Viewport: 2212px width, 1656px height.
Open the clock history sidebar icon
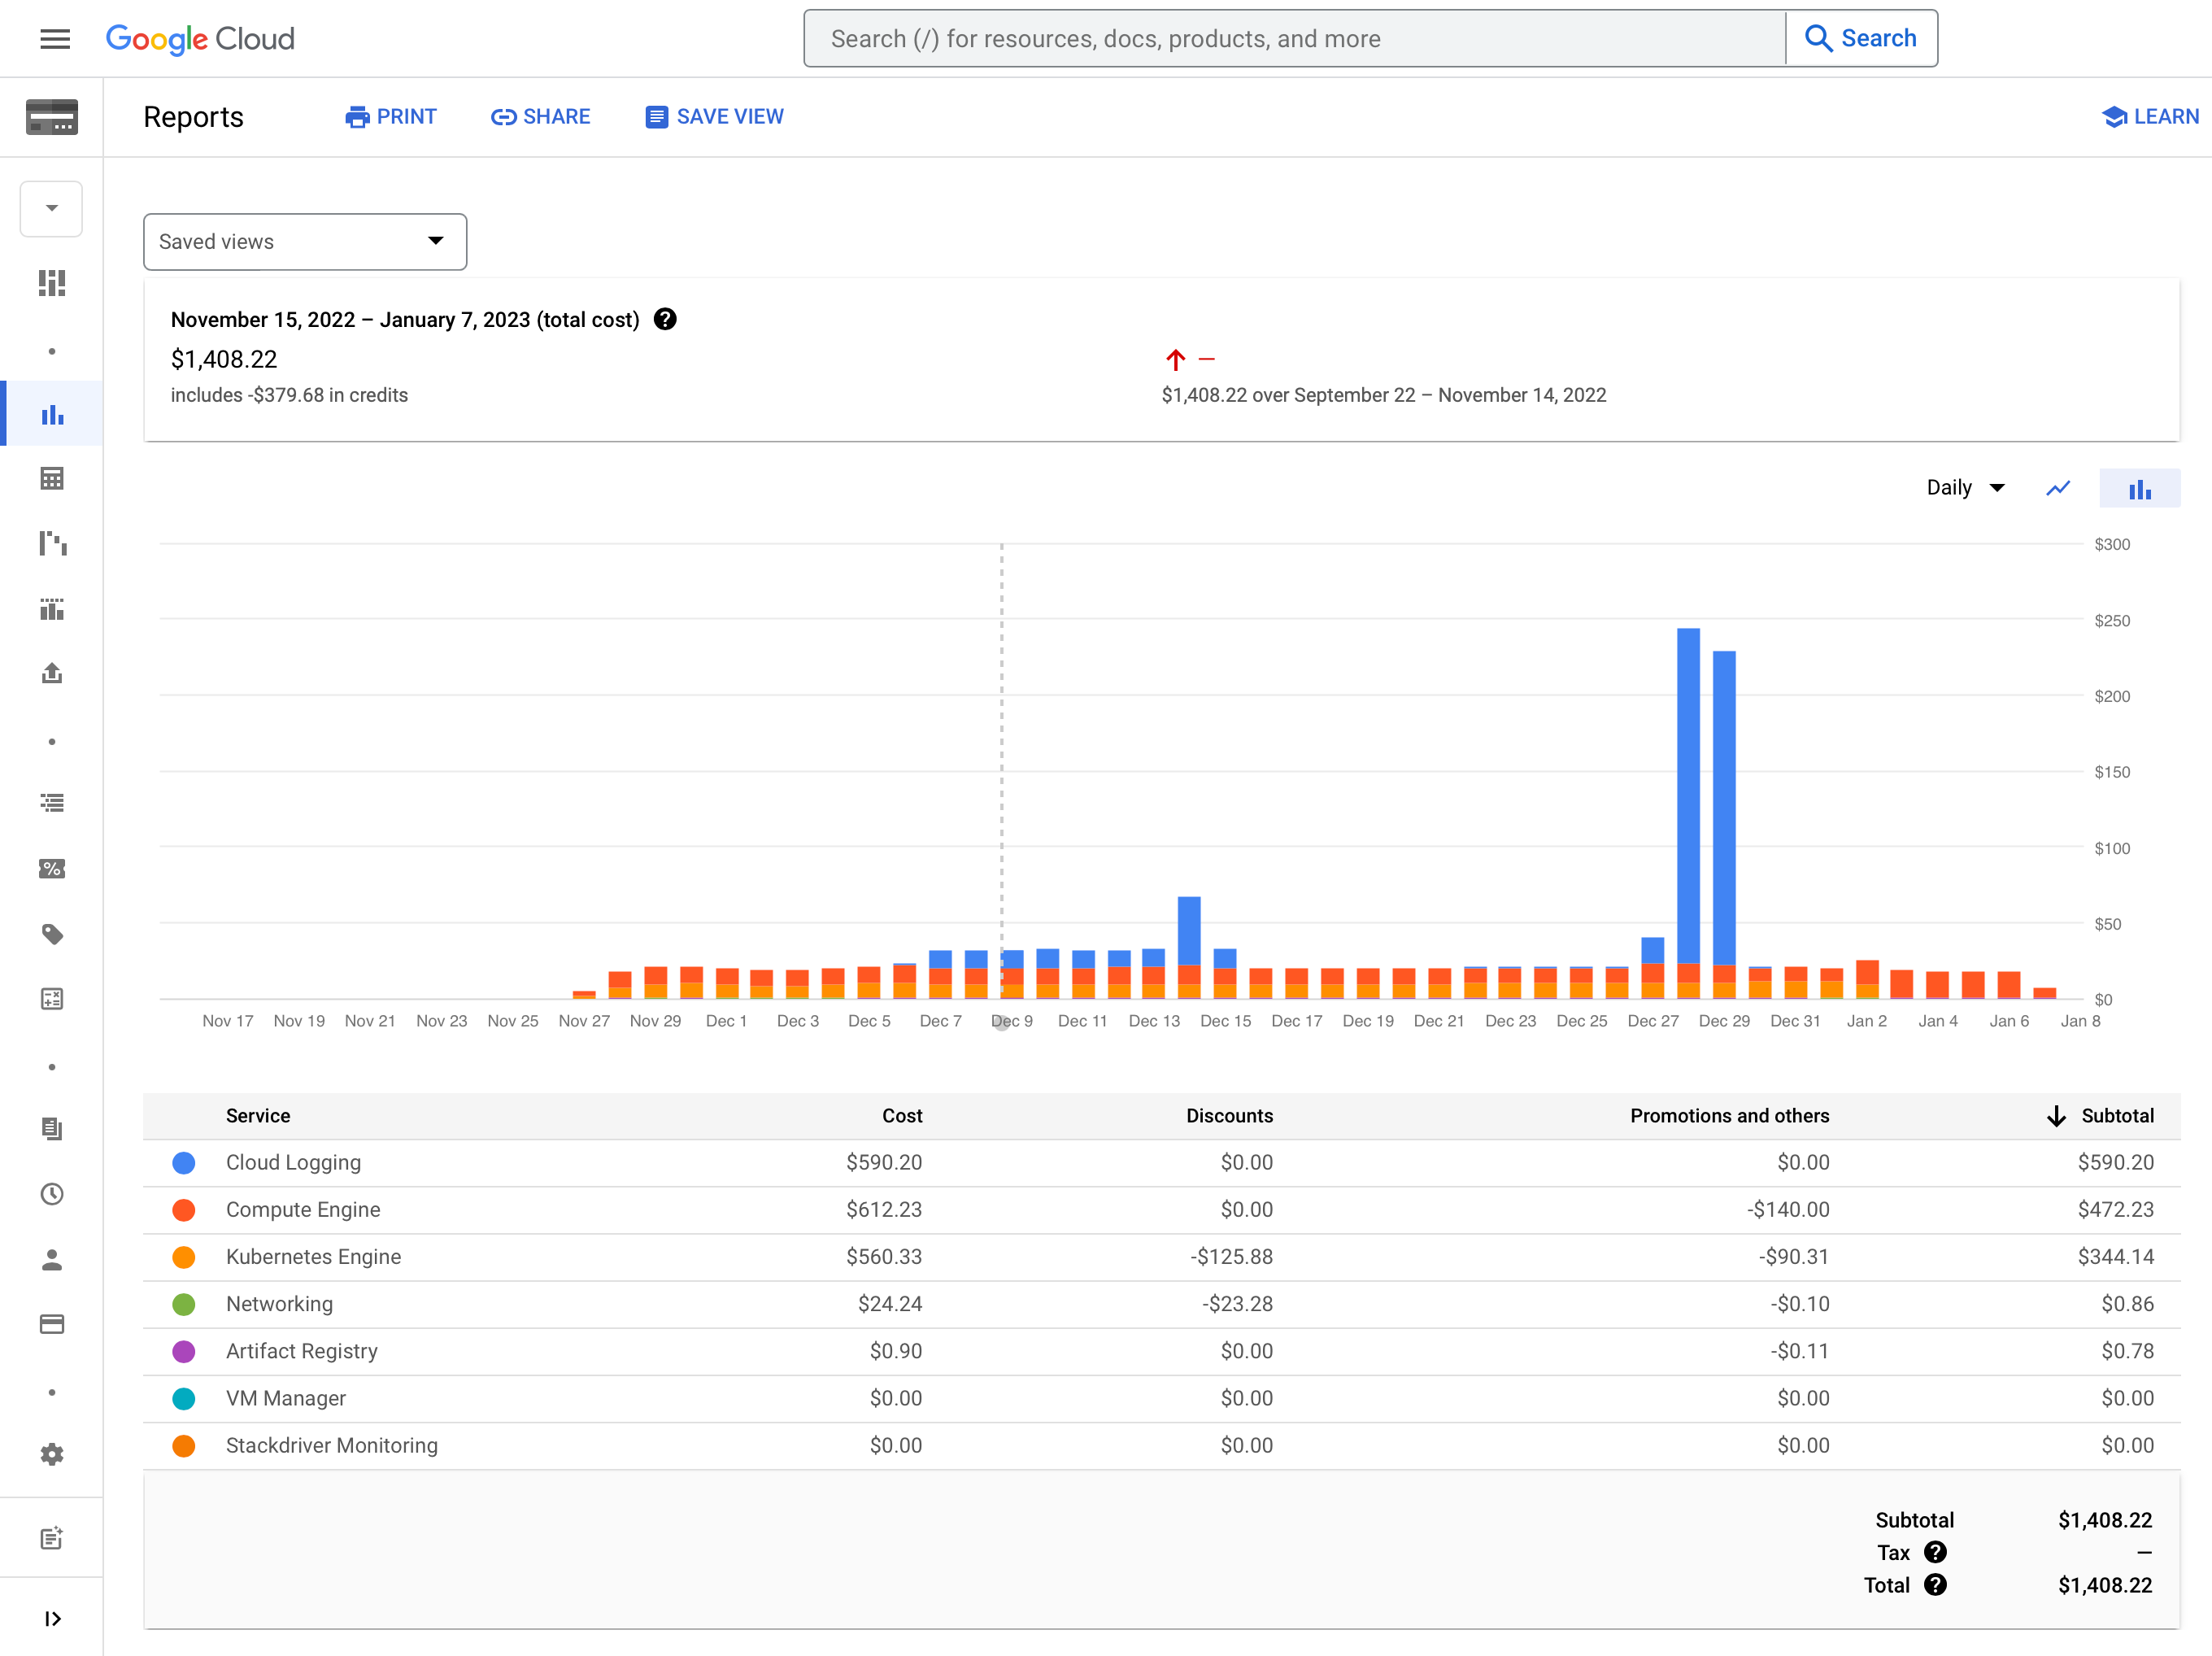[52, 1194]
